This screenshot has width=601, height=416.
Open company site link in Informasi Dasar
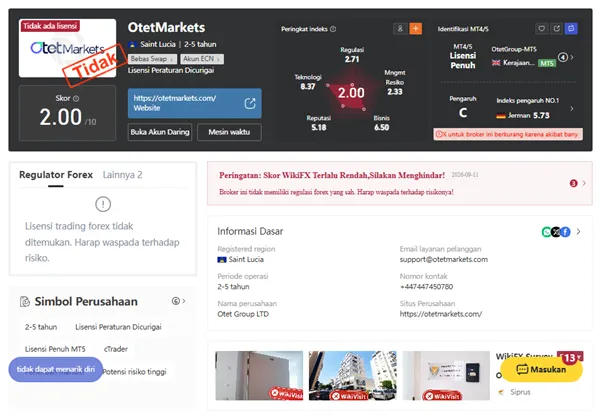pyautogui.click(x=441, y=314)
